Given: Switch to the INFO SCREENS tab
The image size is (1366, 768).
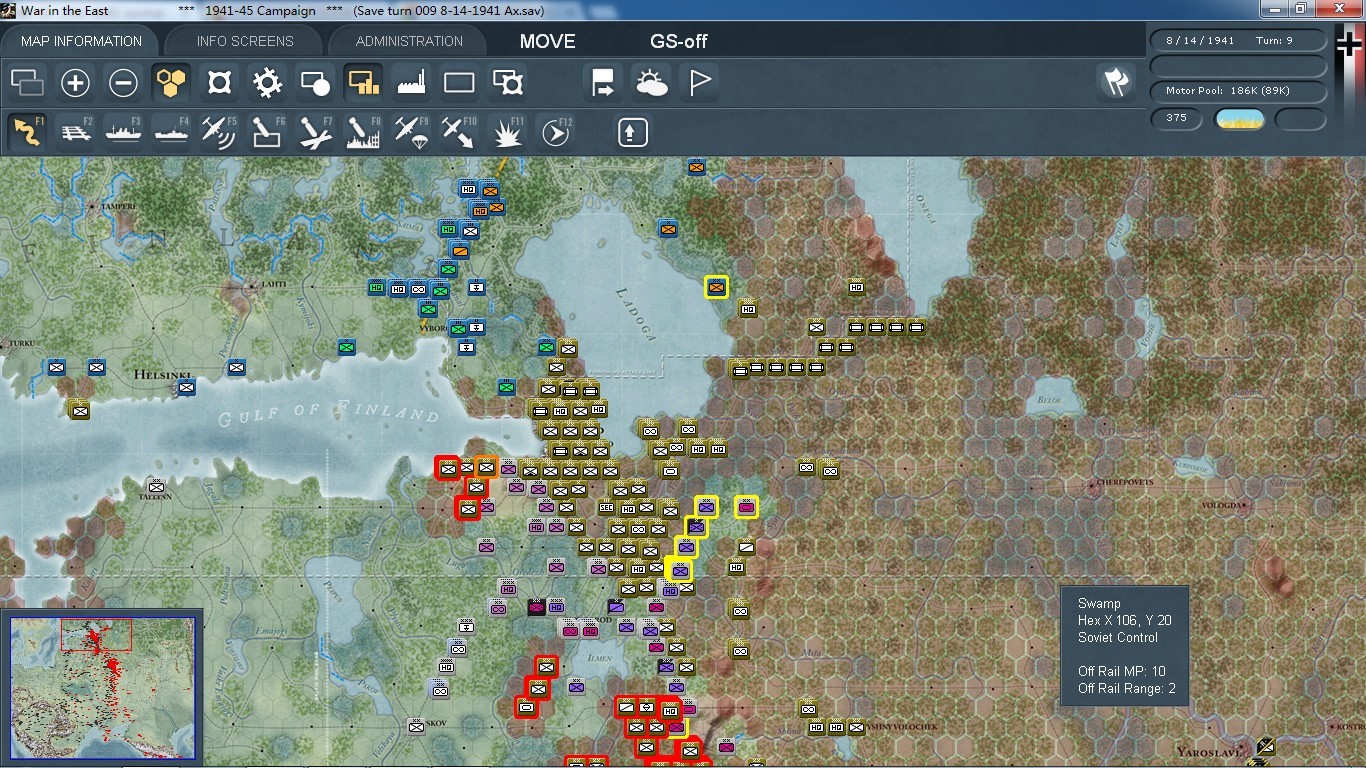Looking at the screenshot, I should pos(245,41).
